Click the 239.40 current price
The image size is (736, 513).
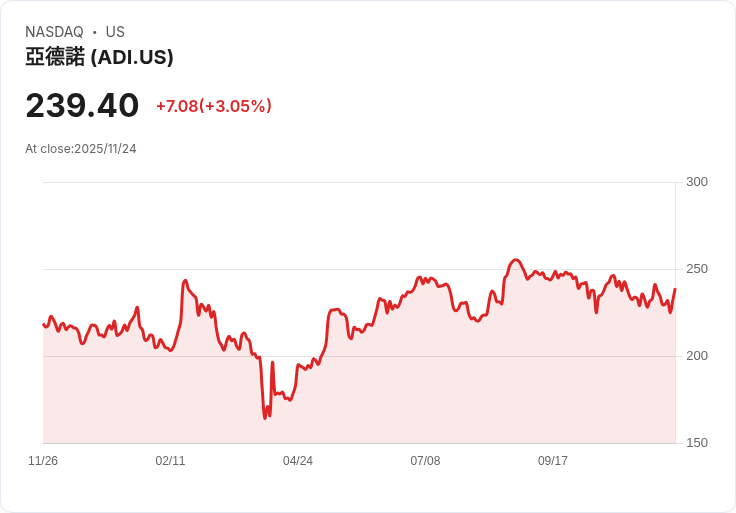[x=82, y=106]
